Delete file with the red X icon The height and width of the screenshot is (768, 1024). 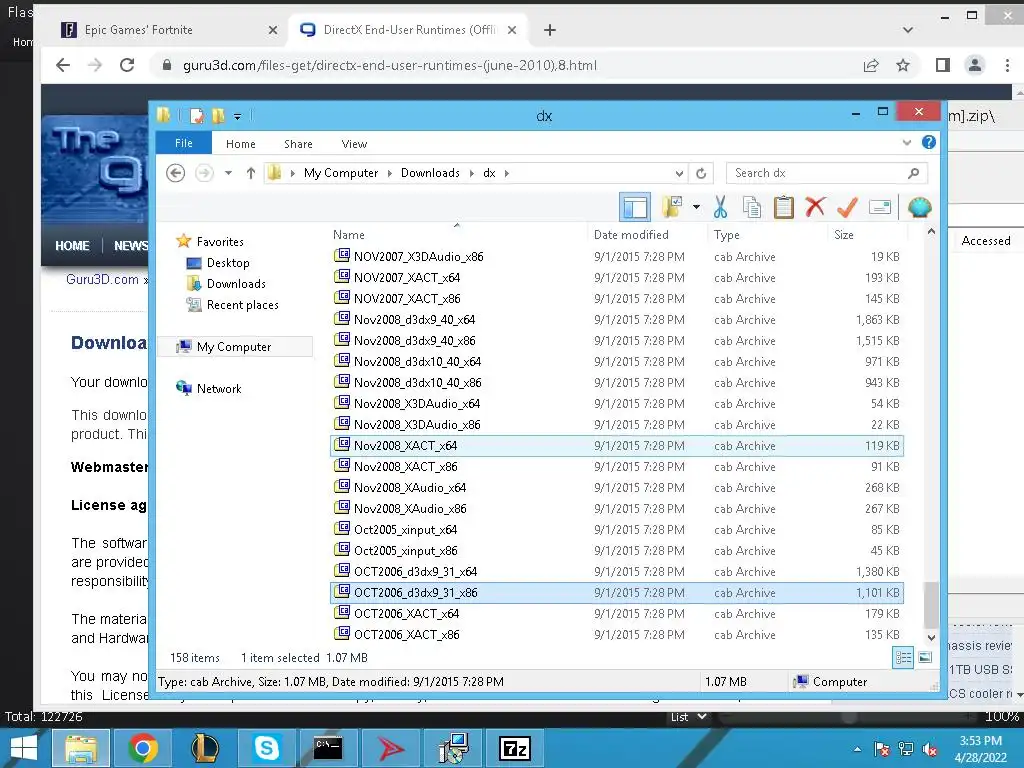pos(815,208)
